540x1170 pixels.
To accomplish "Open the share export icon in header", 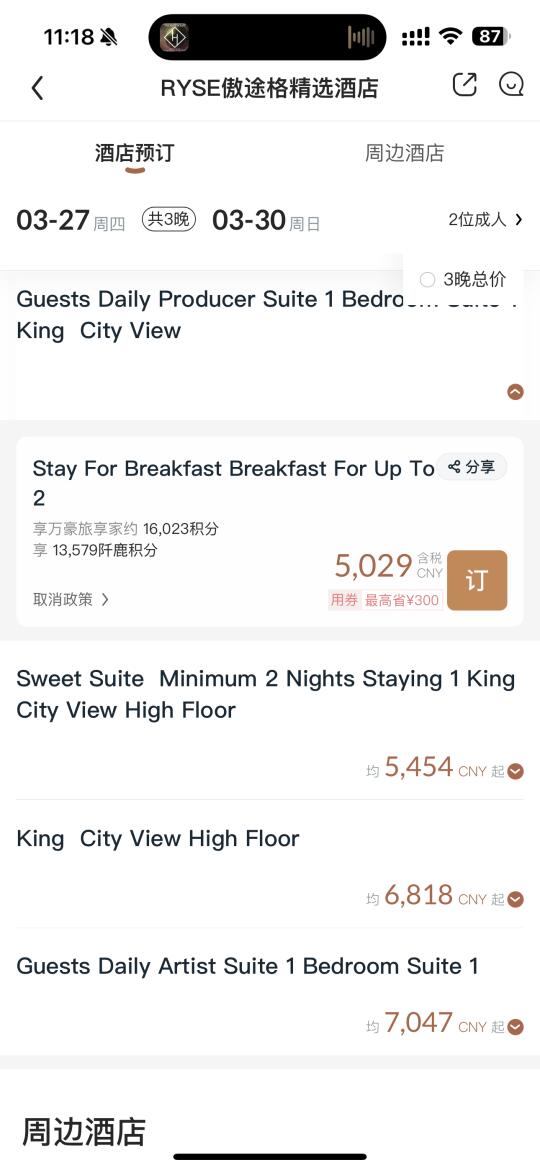I will tap(465, 84).
